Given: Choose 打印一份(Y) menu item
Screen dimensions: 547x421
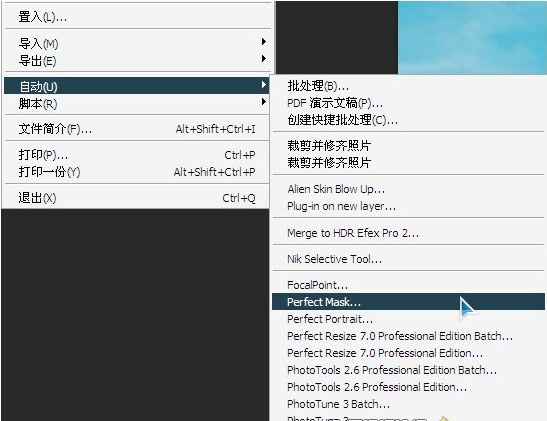Looking at the screenshot, I should pyautogui.click(x=137, y=172).
